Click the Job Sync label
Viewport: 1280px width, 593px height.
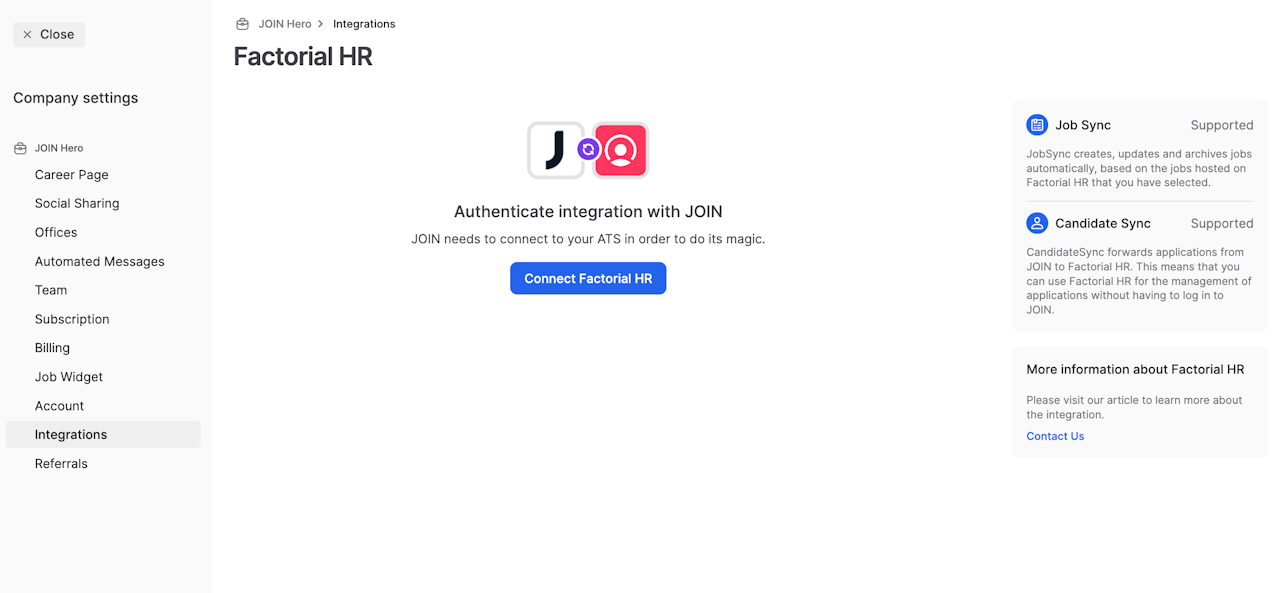click(x=1083, y=125)
